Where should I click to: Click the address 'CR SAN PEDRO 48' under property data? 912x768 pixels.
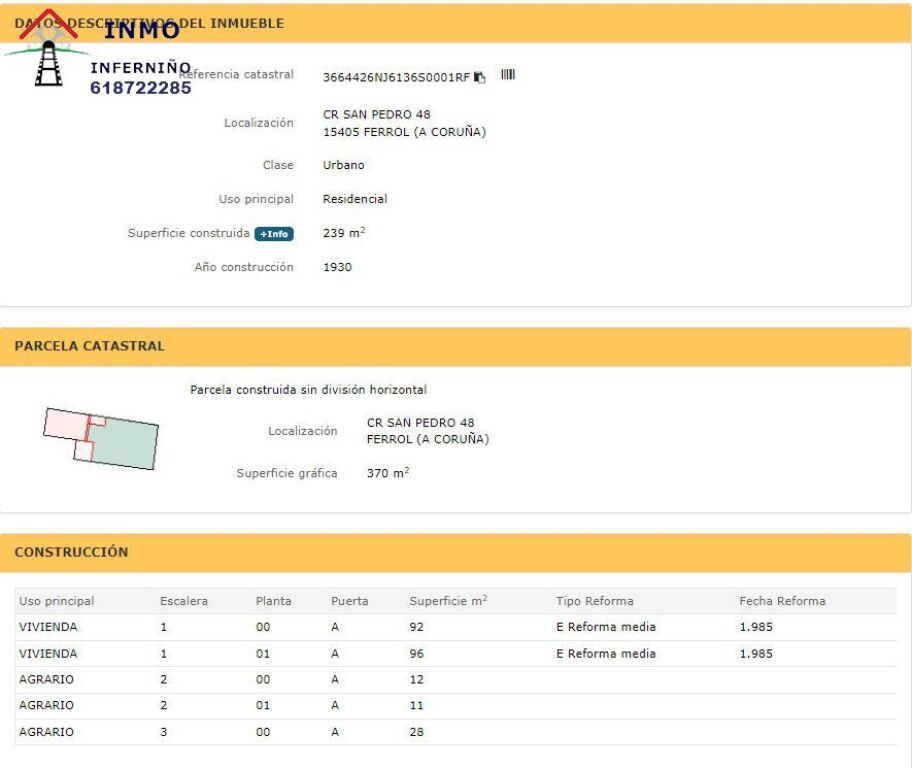(377, 115)
